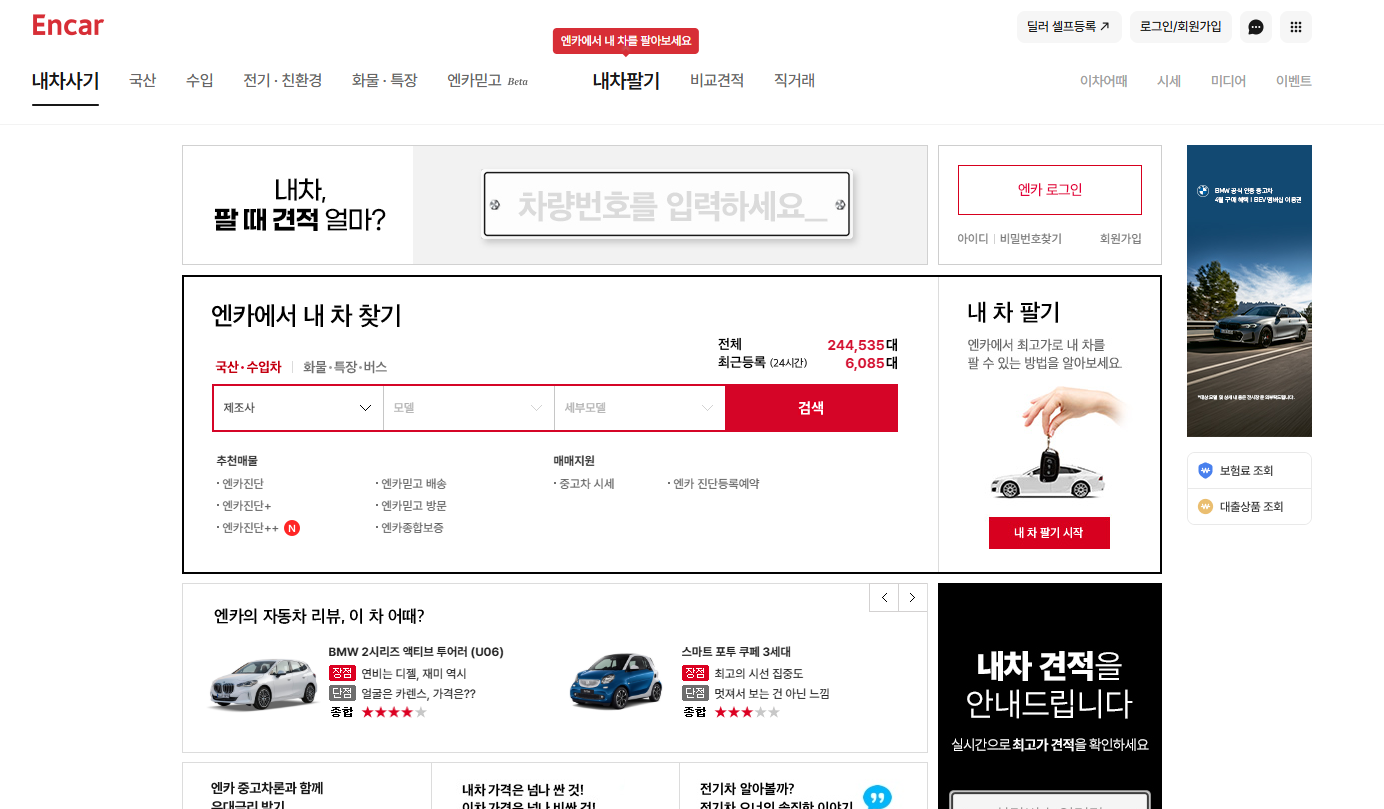Image resolution: width=1384 pixels, height=809 pixels.
Task: Select the 국산·수입차 tab
Action: click(x=249, y=367)
